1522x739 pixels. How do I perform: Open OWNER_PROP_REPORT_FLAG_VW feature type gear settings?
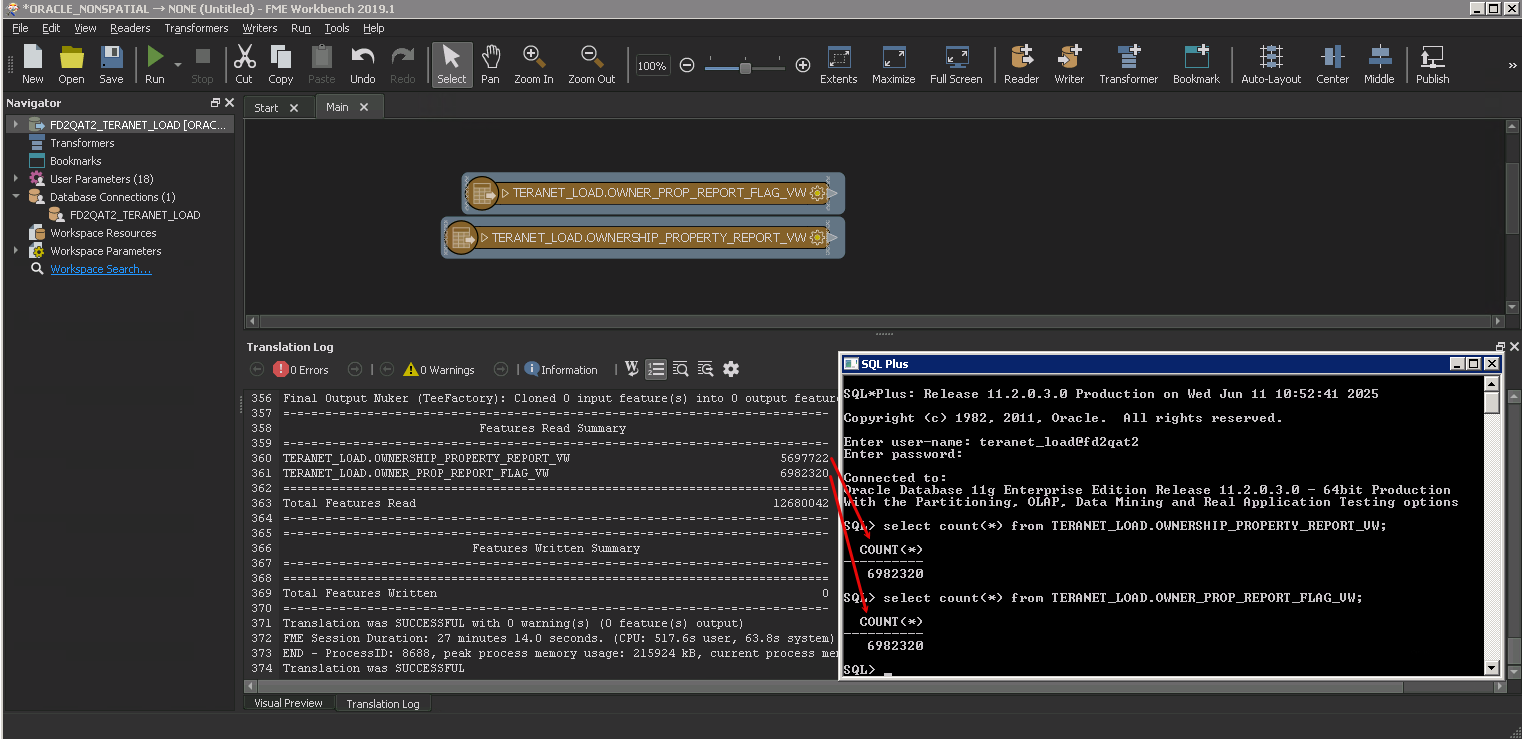pyautogui.click(x=817, y=193)
